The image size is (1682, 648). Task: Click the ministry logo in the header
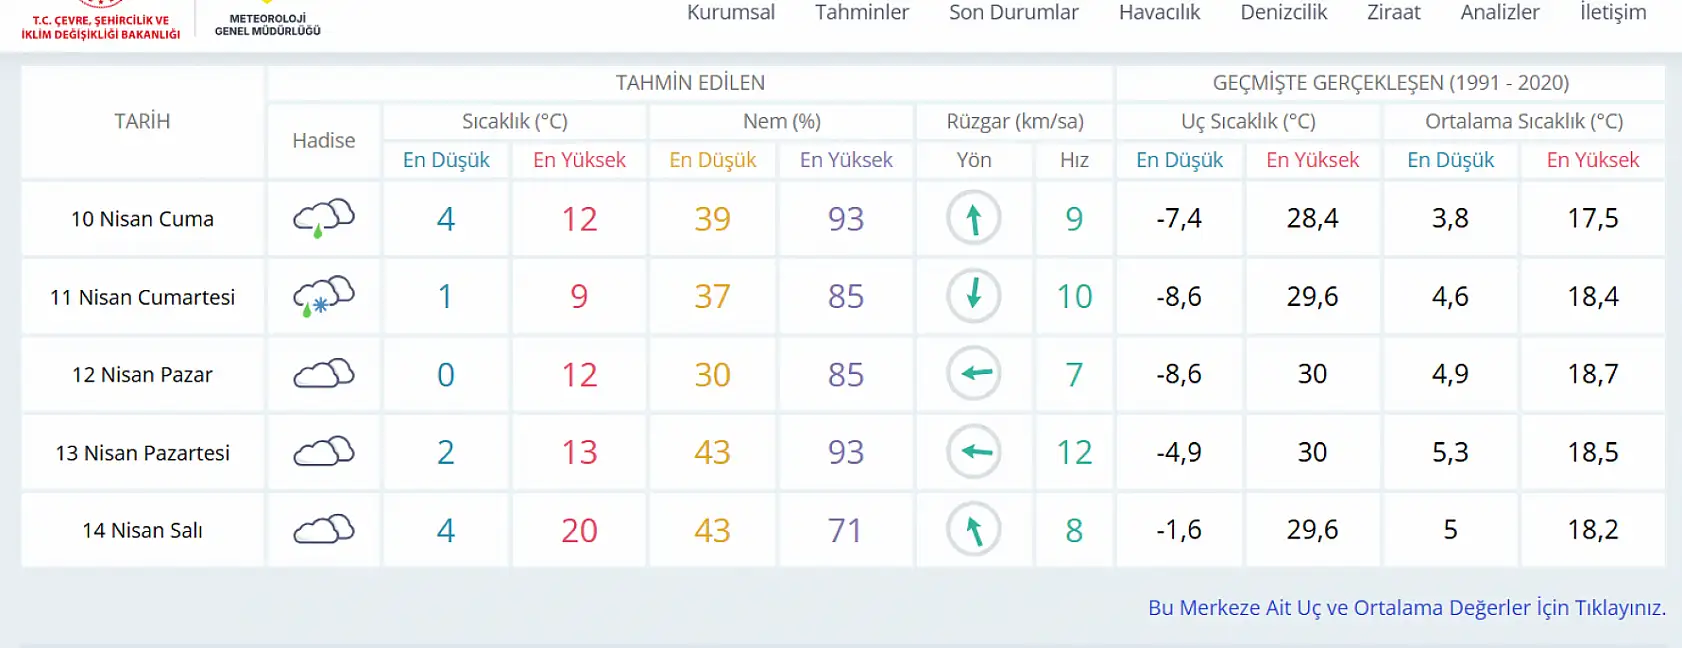(x=101, y=20)
